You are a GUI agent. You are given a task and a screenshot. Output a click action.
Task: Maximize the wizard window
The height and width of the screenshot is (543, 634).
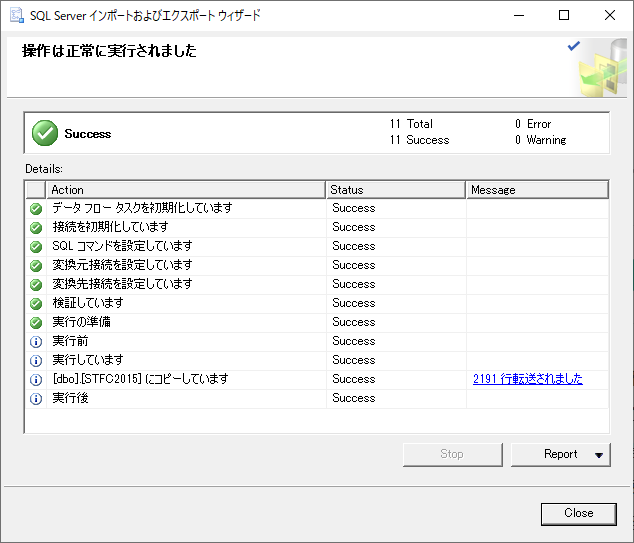pyautogui.click(x=564, y=15)
